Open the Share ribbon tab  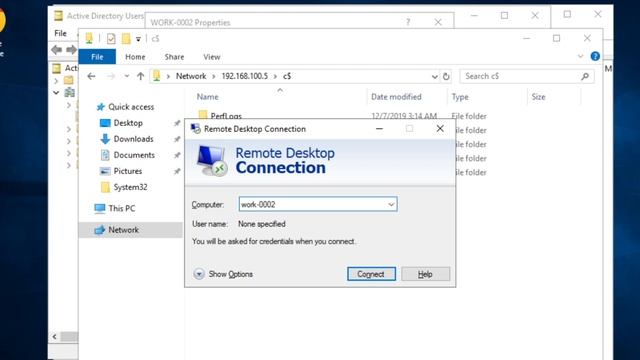tap(174, 57)
